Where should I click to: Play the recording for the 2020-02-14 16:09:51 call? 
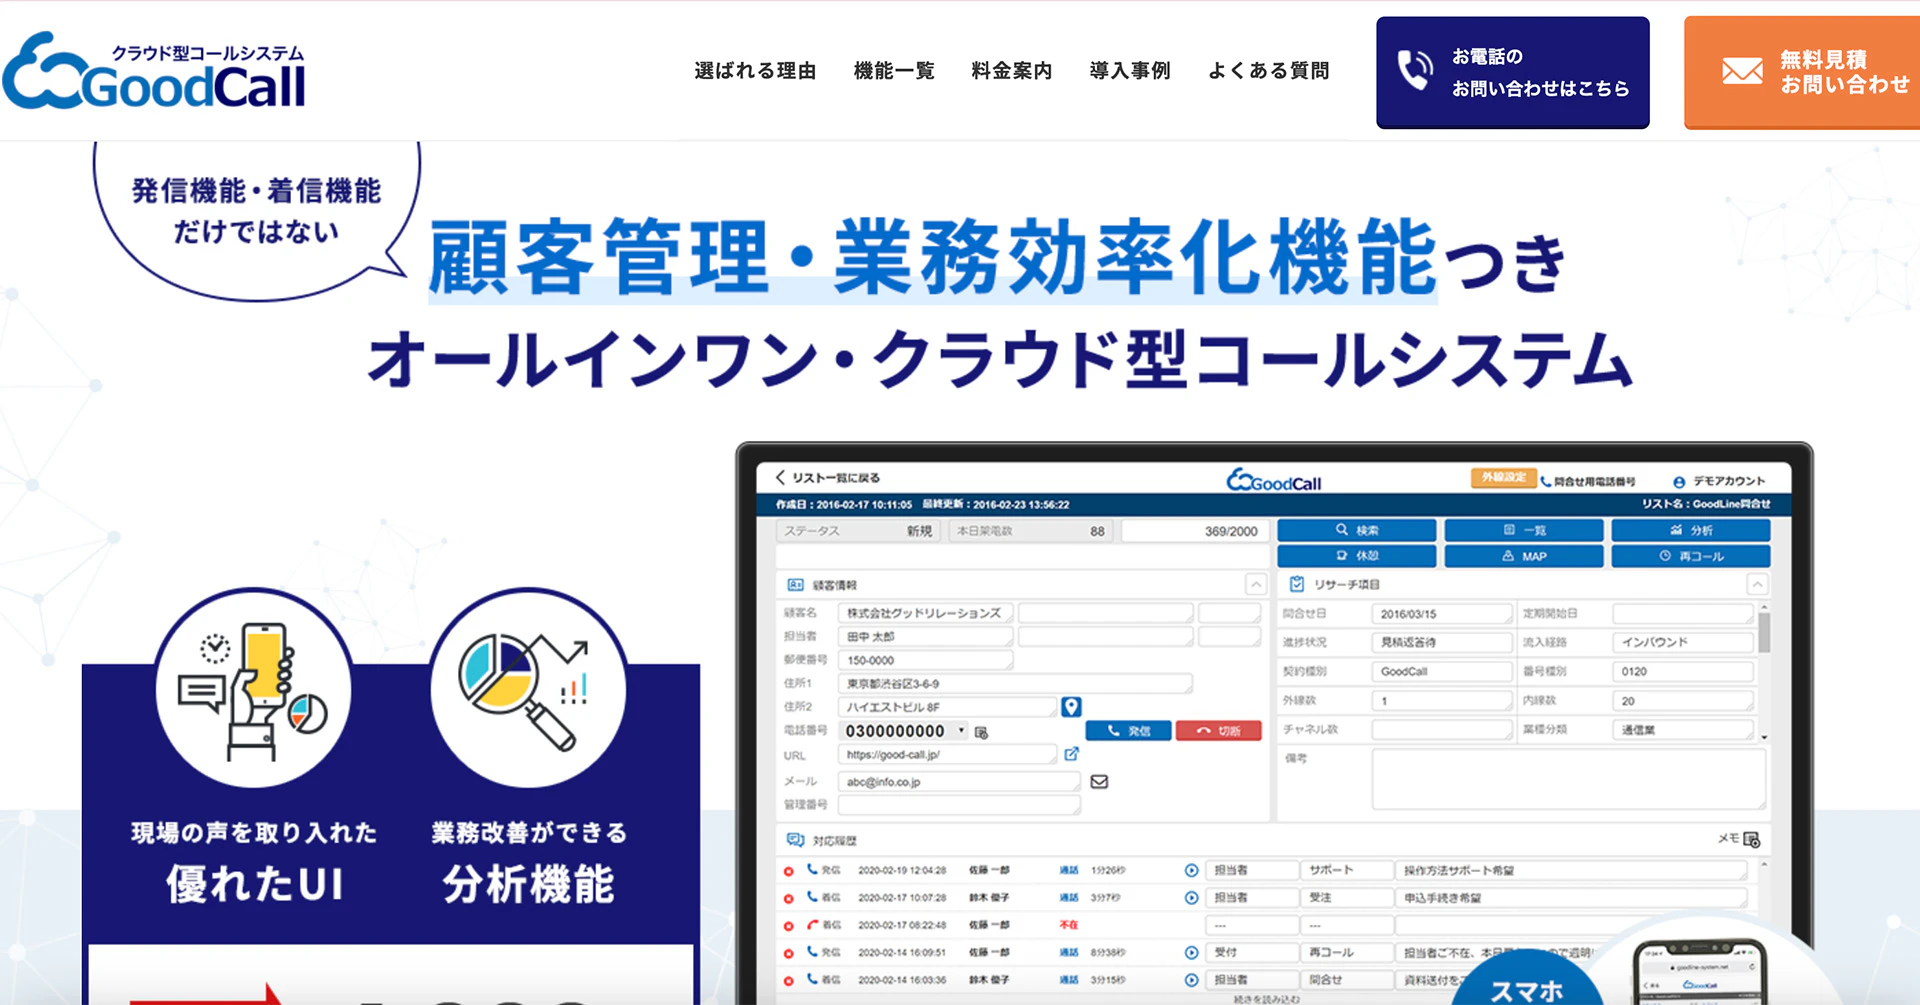pyautogui.click(x=1191, y=953)
